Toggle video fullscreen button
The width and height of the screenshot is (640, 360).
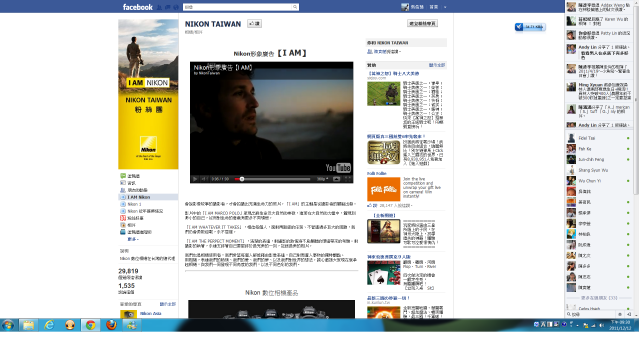(347, 179)
